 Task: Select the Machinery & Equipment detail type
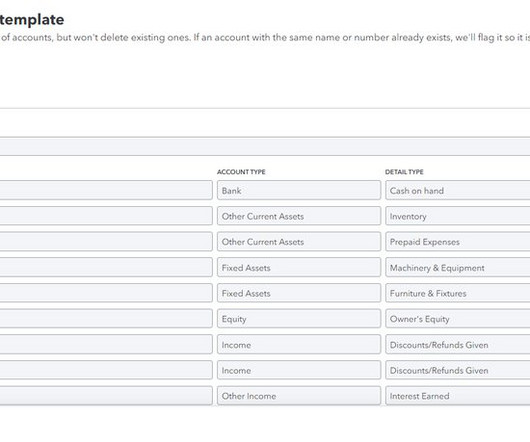(x=458, y=267)
